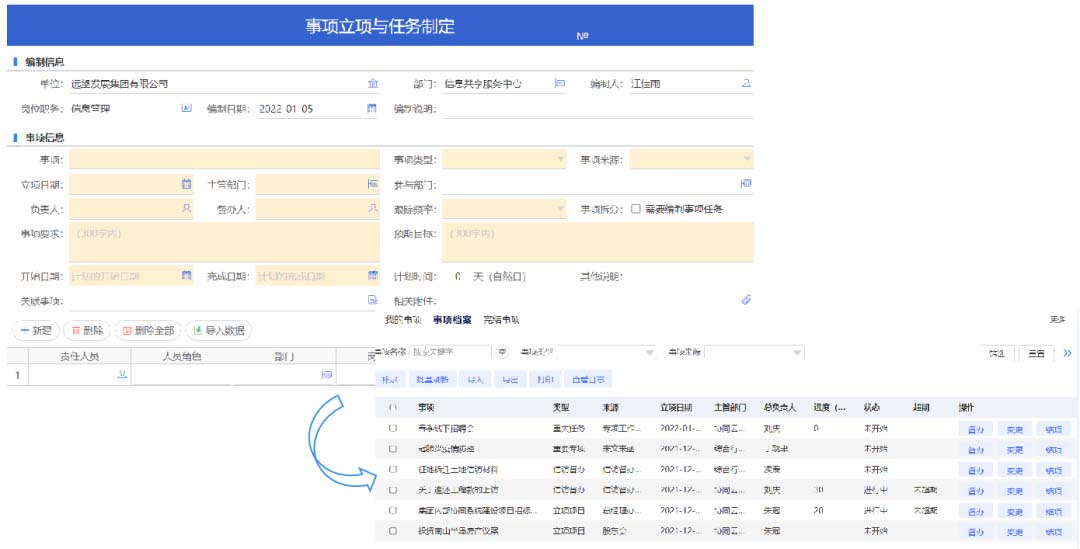Tick the checkbox for the 2022-01 重大任务 row
This screenshot has width=1080, height=549.
[393, 428]
